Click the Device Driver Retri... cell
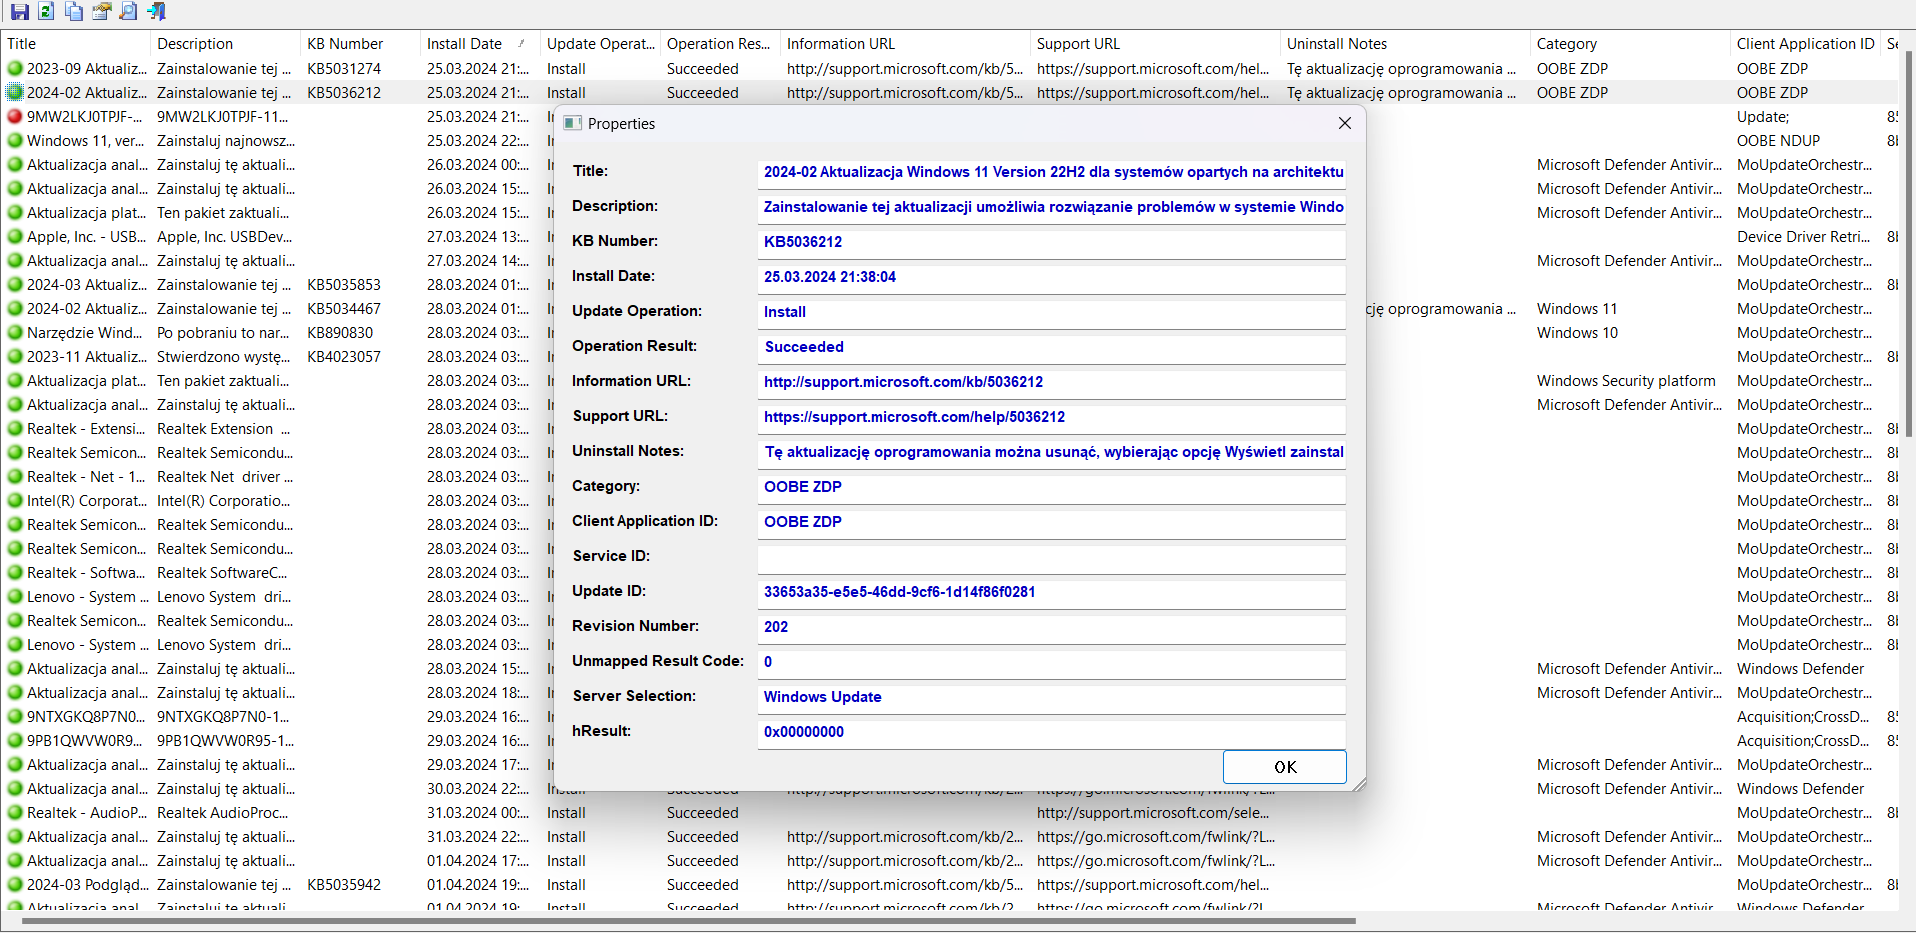This screenshot has width=1916, height=933. click(x=1804, y=237)
